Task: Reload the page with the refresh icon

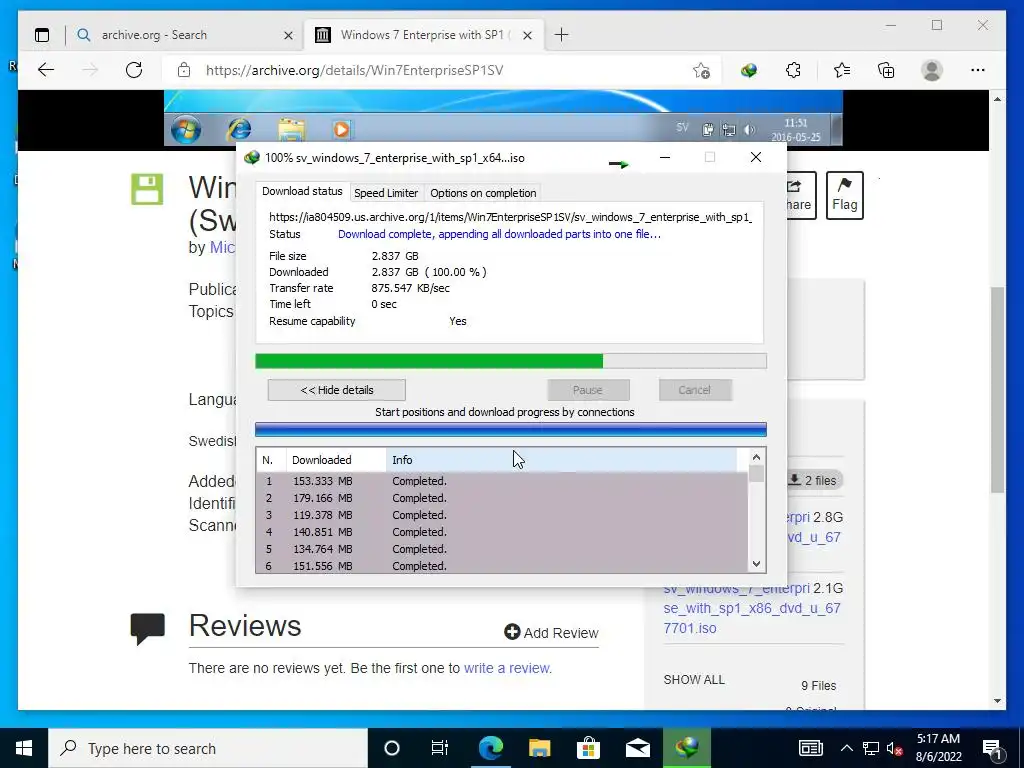Action: click(134, 70)
